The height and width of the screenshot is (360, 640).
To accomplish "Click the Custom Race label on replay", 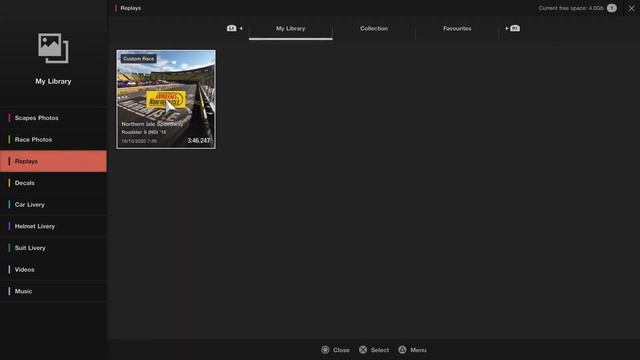I will (138, 59).
